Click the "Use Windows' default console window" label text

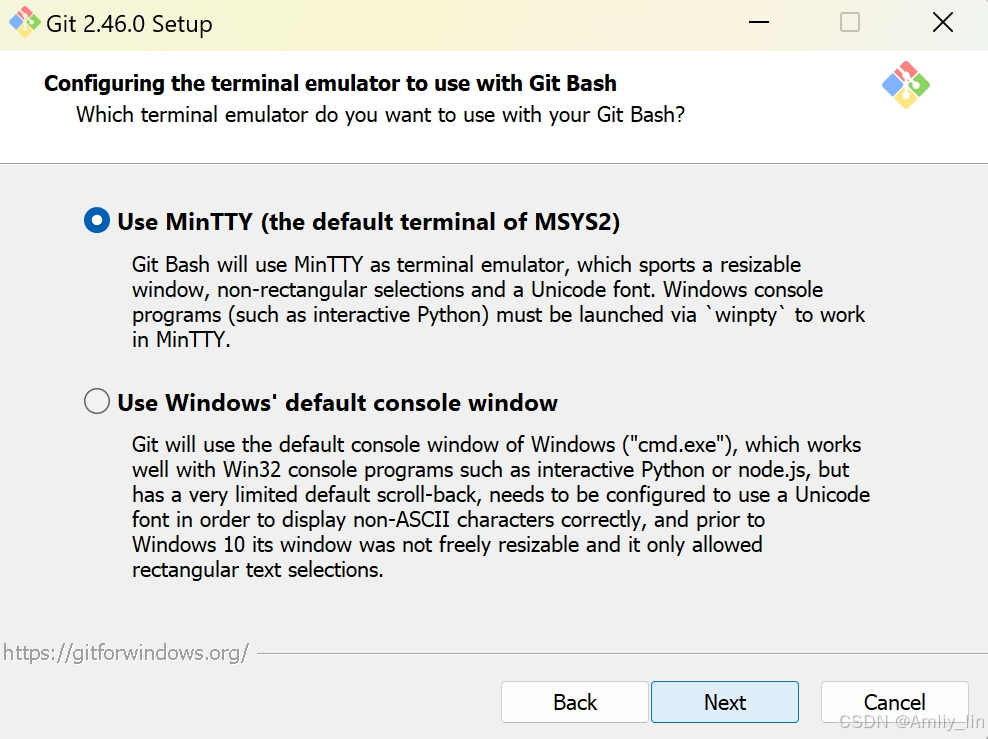pyautogui.click(x=337, y=403)
